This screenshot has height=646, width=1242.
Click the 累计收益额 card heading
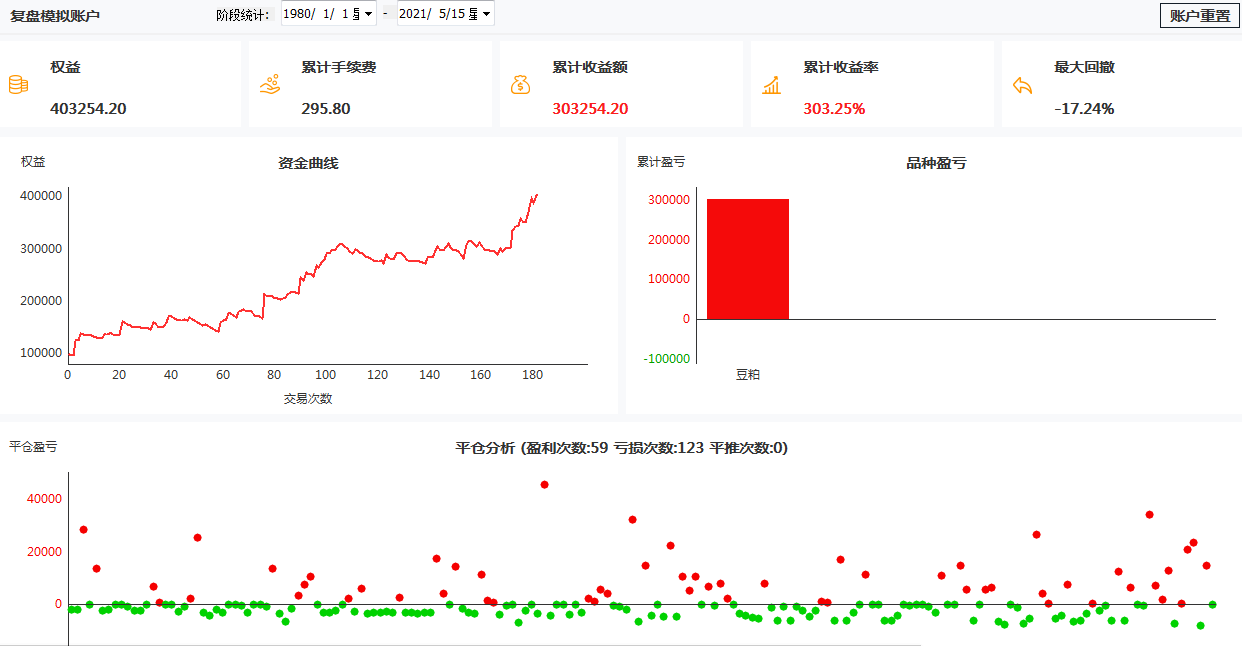(590, 67)
